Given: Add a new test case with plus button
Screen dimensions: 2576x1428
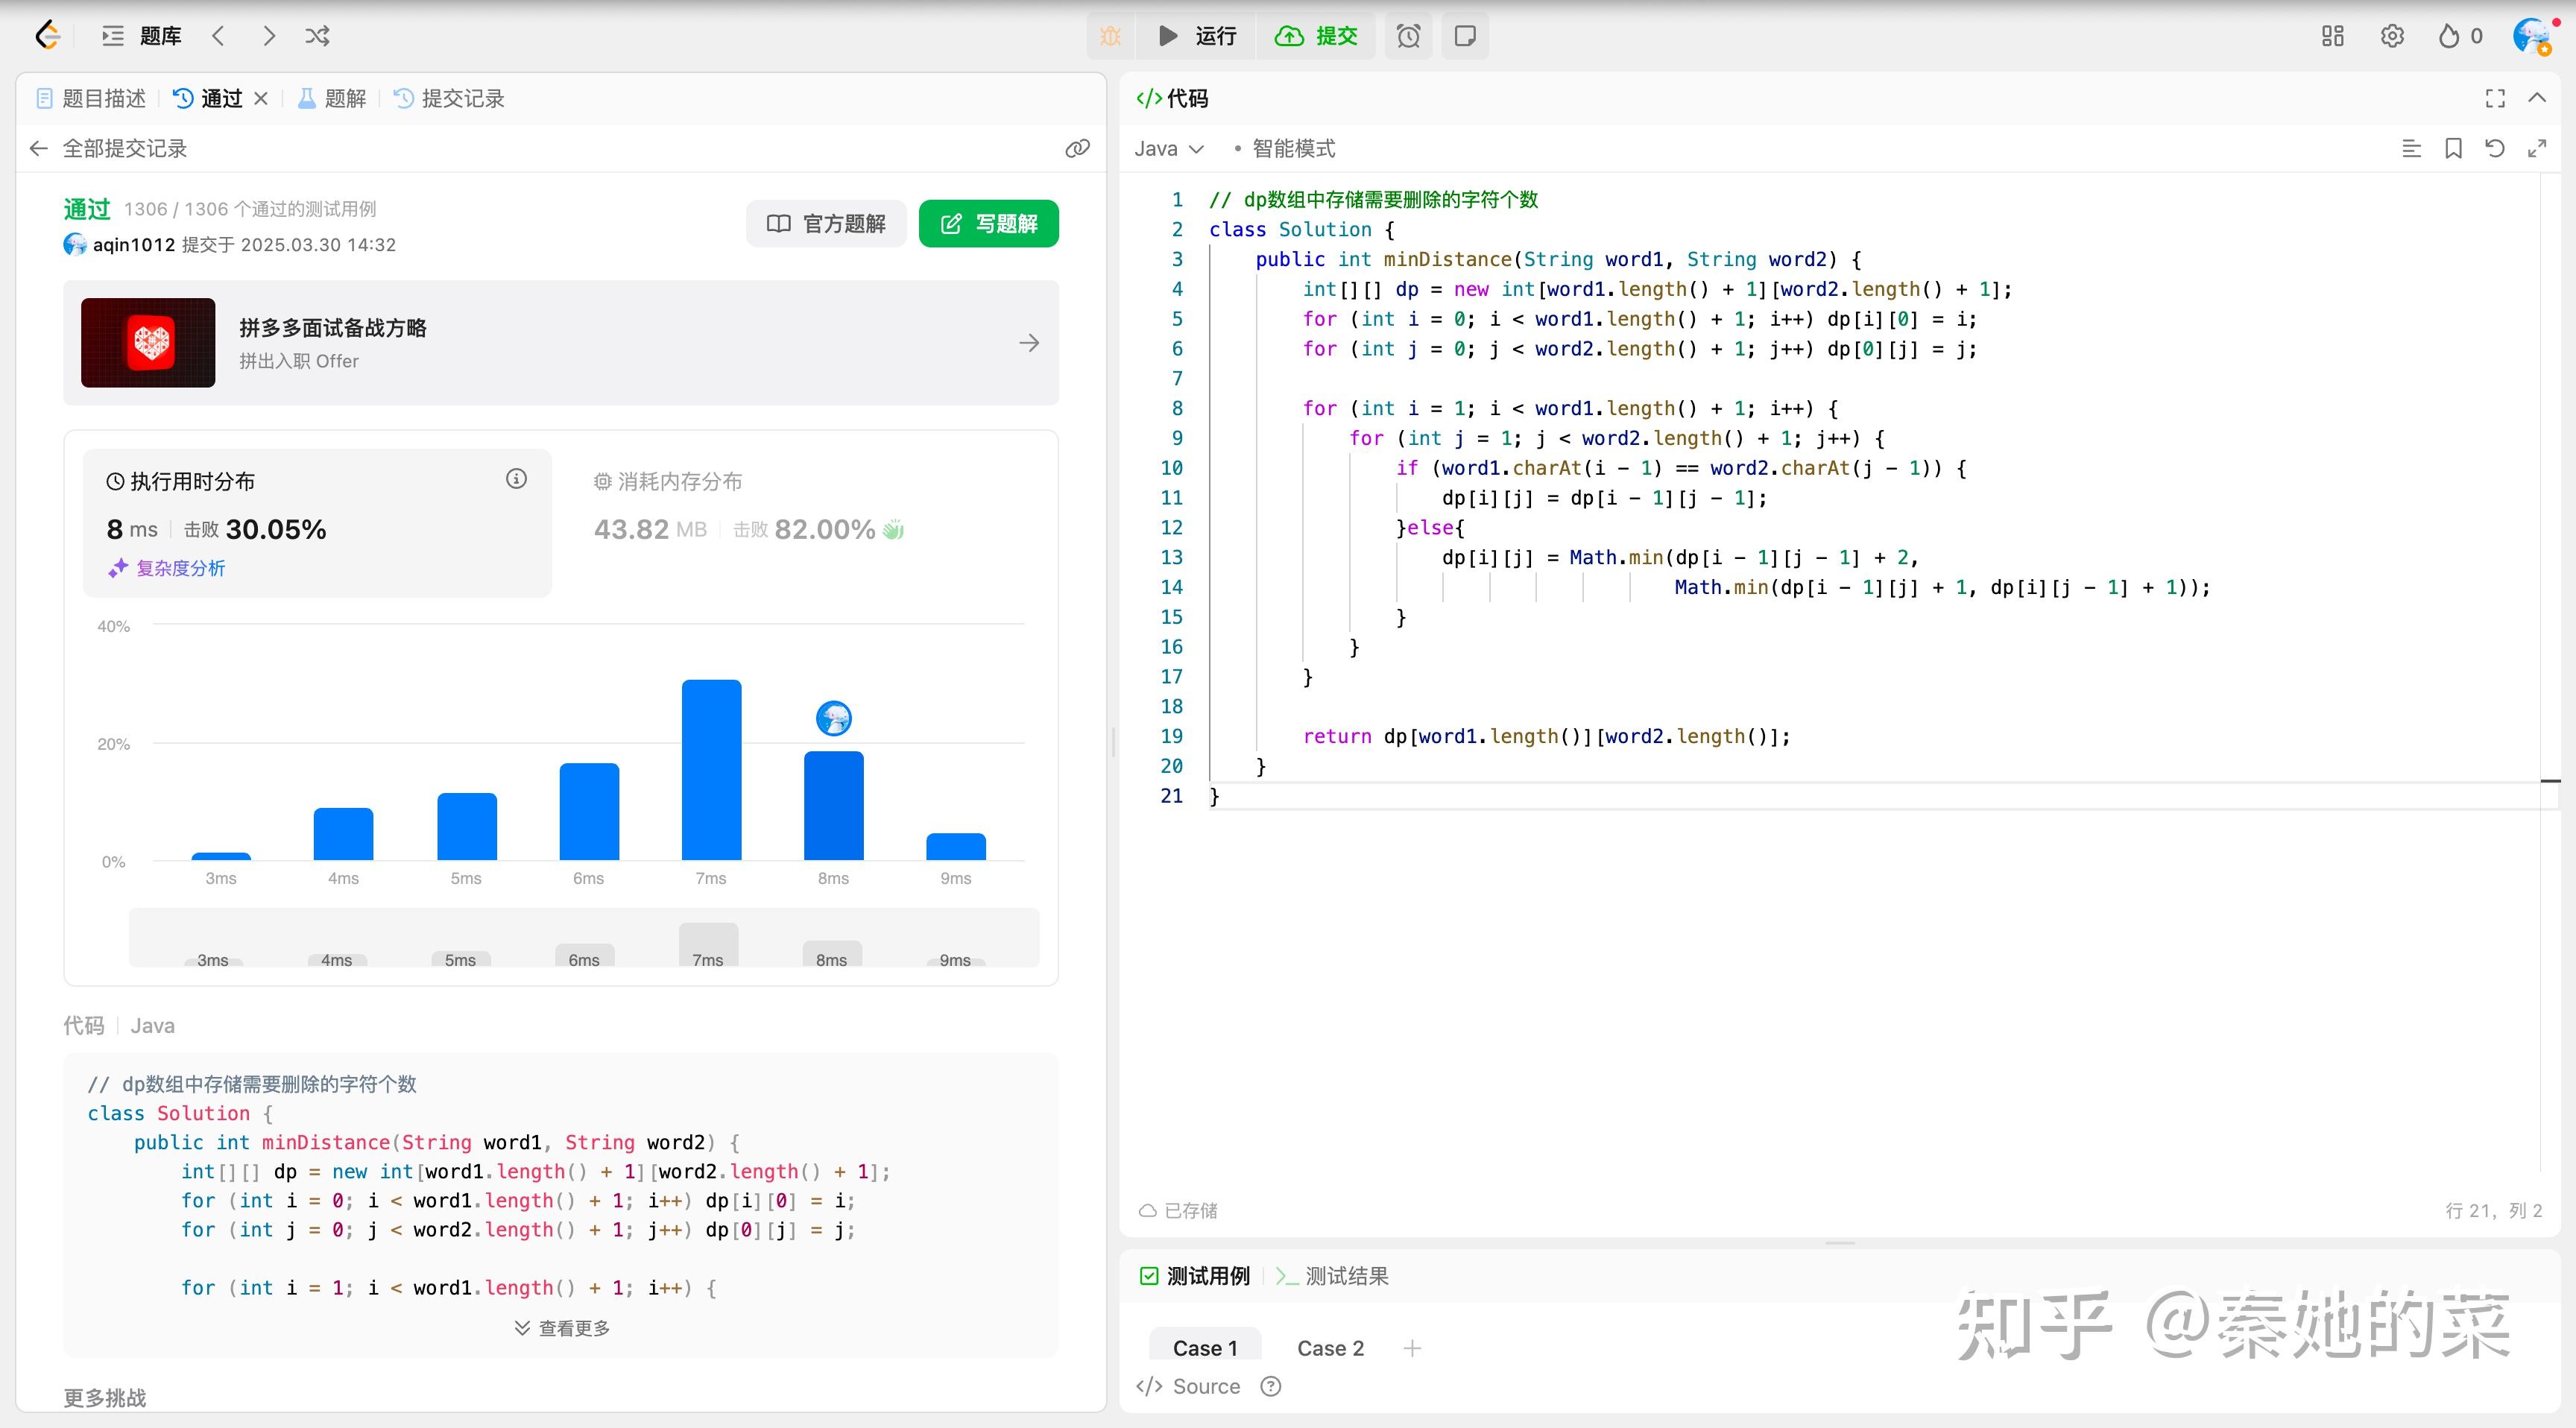Looking at the screenshot, I should coord(1412,1347).
